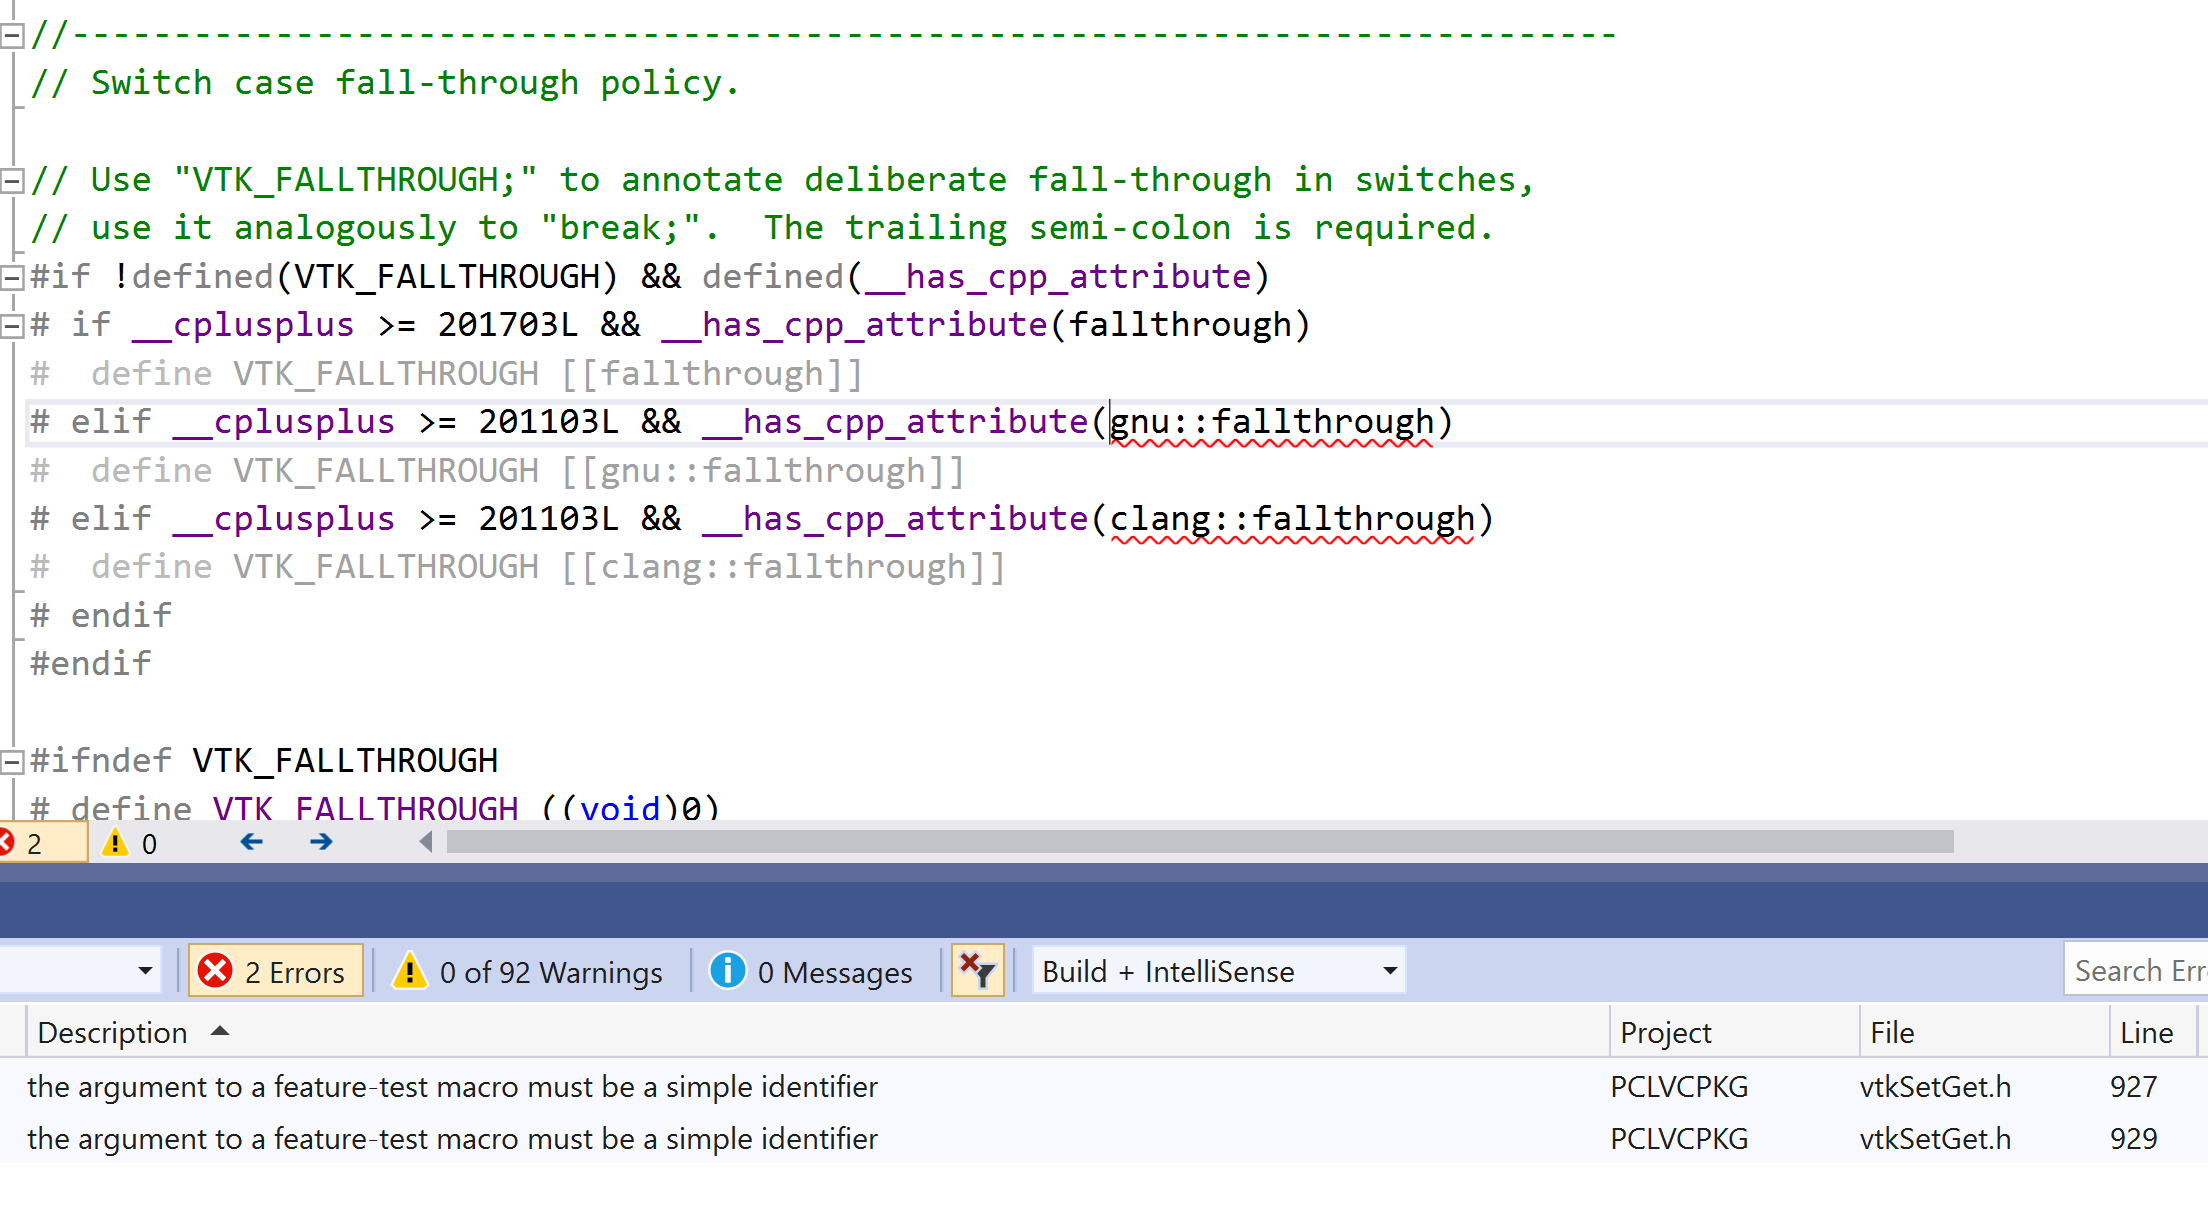Click the Line column header
This screenshot has height=1208, width=2208.
[x=2149, y=1031]
